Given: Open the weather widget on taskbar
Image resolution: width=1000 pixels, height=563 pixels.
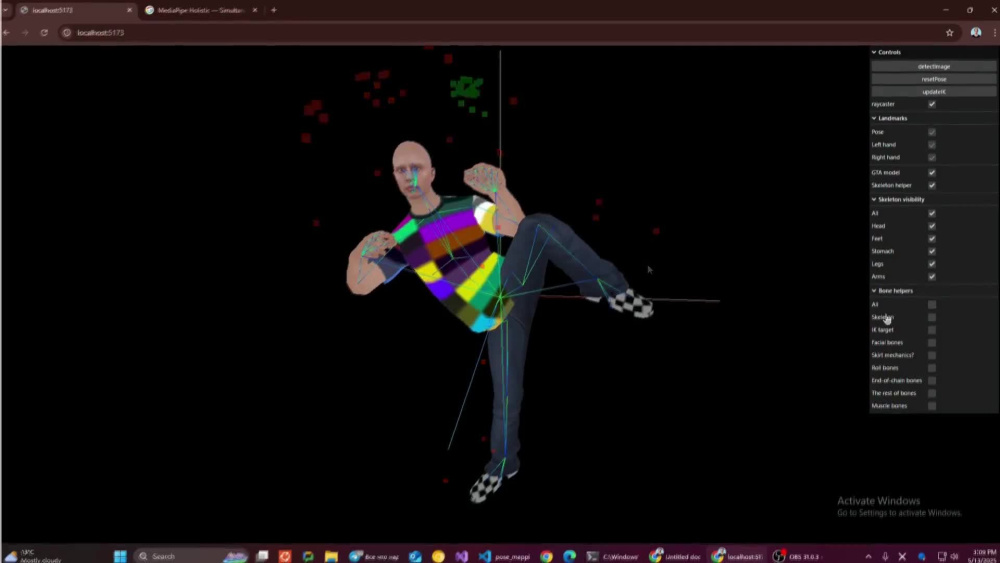Looking at the screenshot, I should pos(33,556).
